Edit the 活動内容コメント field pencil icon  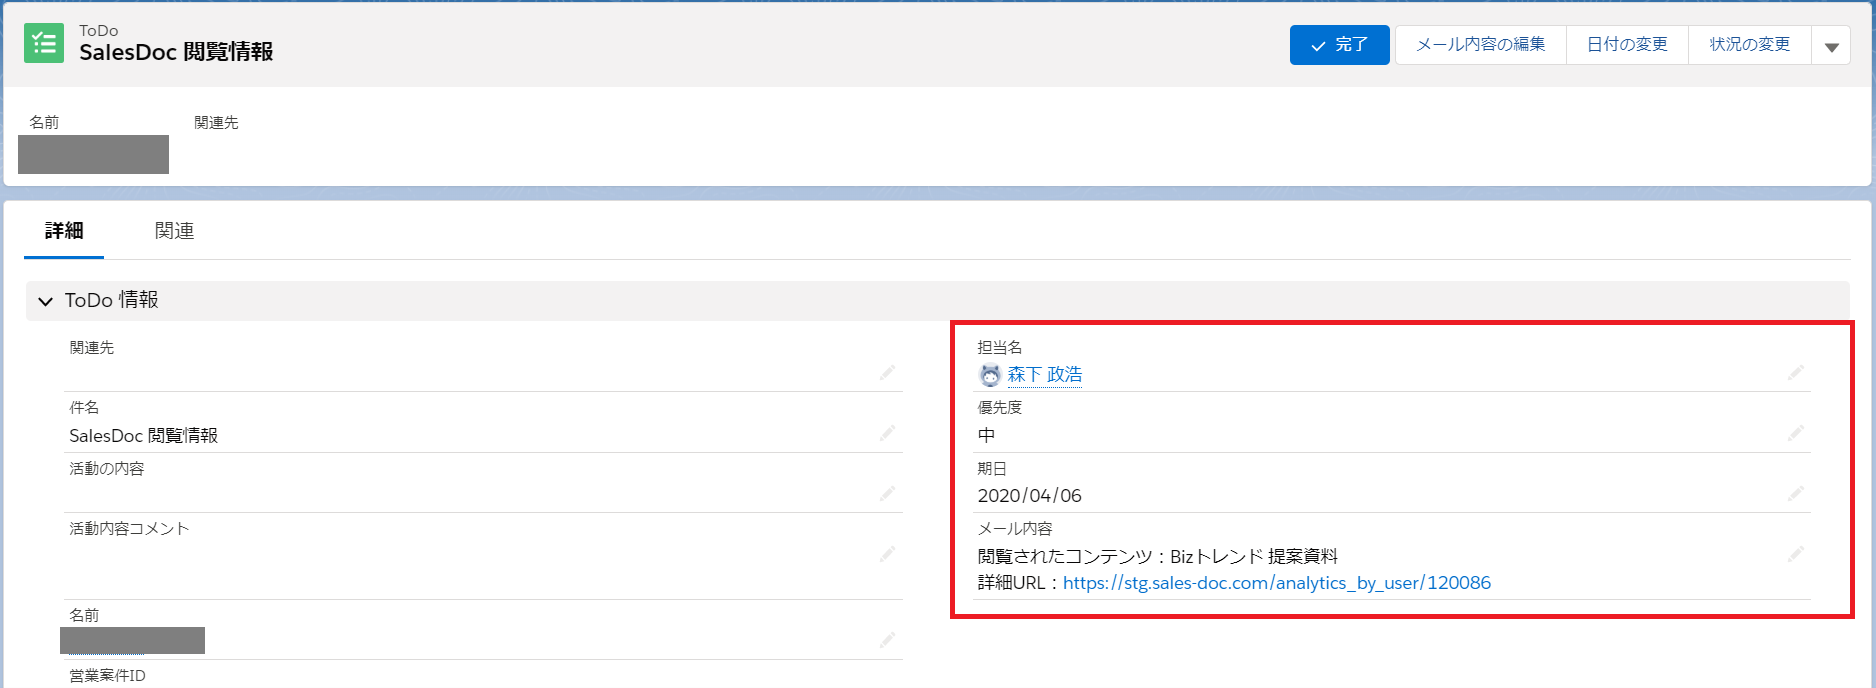(x=887, y=554)
